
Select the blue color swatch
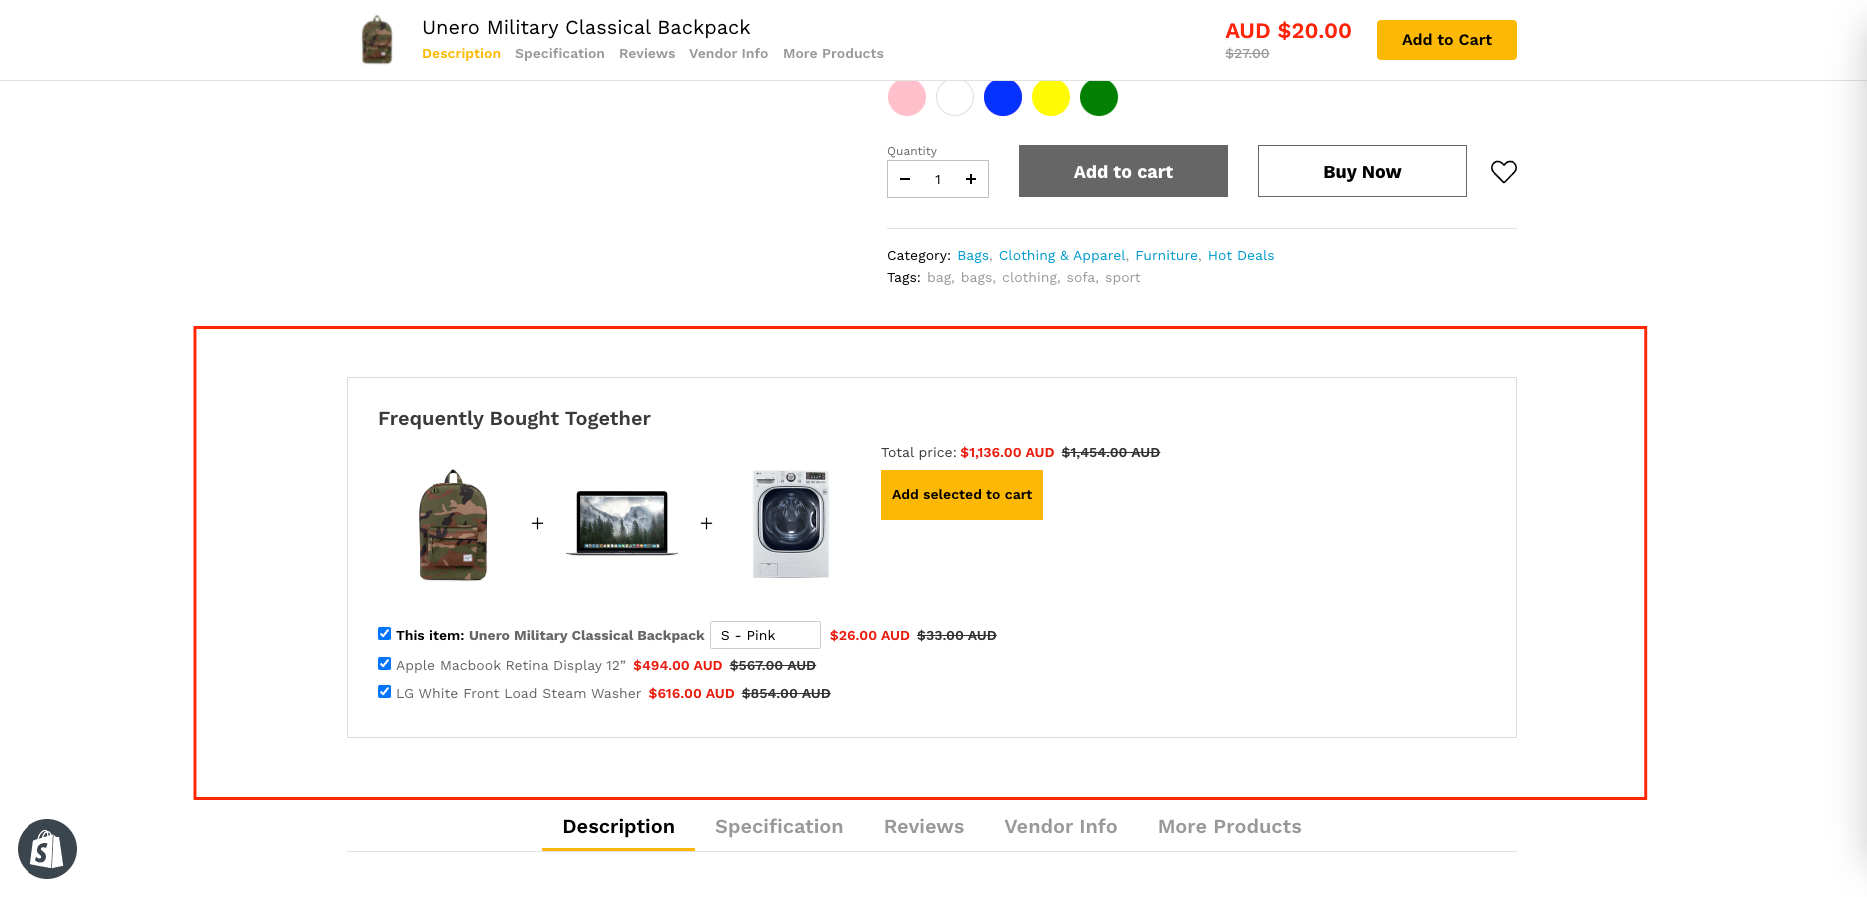coord(1002,98)
